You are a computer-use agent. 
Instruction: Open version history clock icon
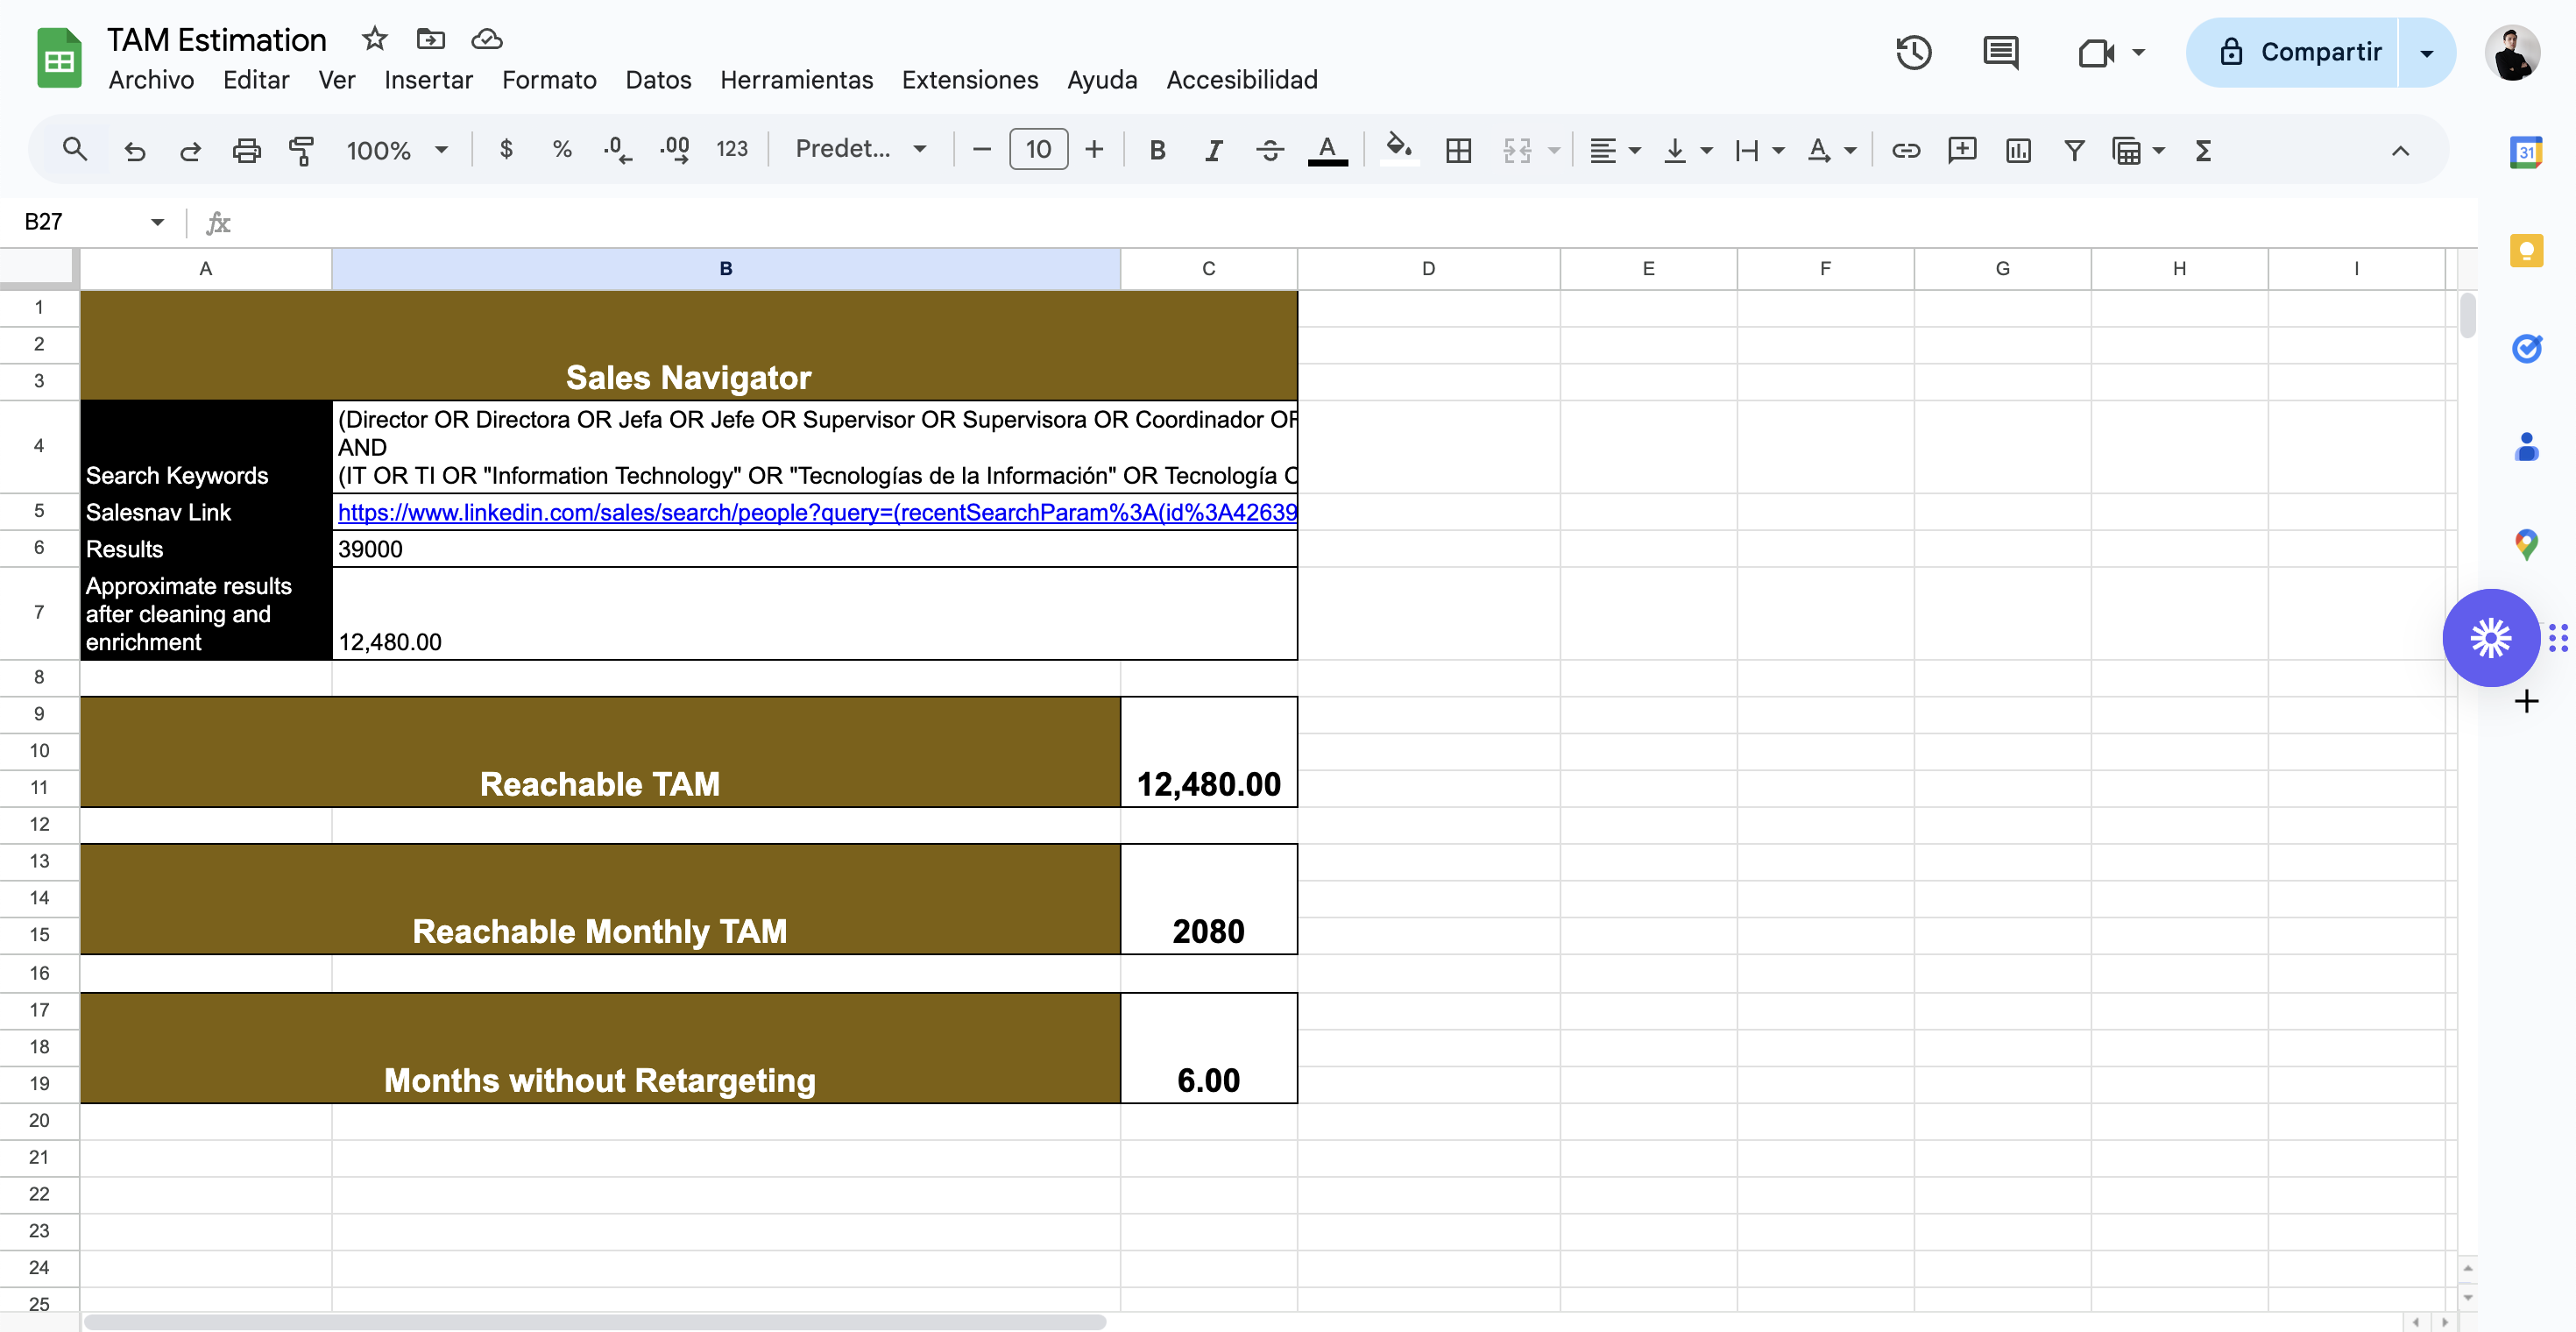(1912, 52)
